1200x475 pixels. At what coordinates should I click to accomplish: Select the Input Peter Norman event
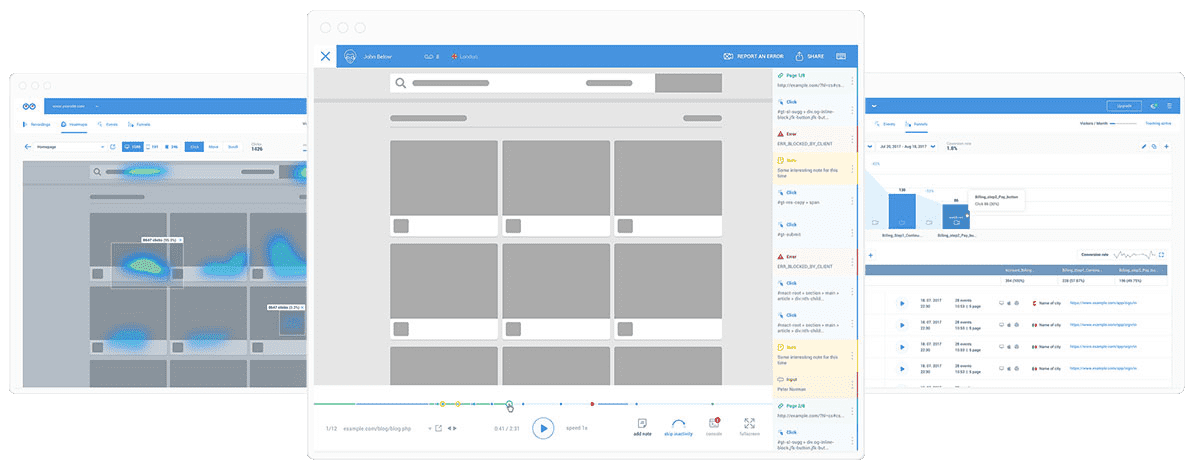815,385
